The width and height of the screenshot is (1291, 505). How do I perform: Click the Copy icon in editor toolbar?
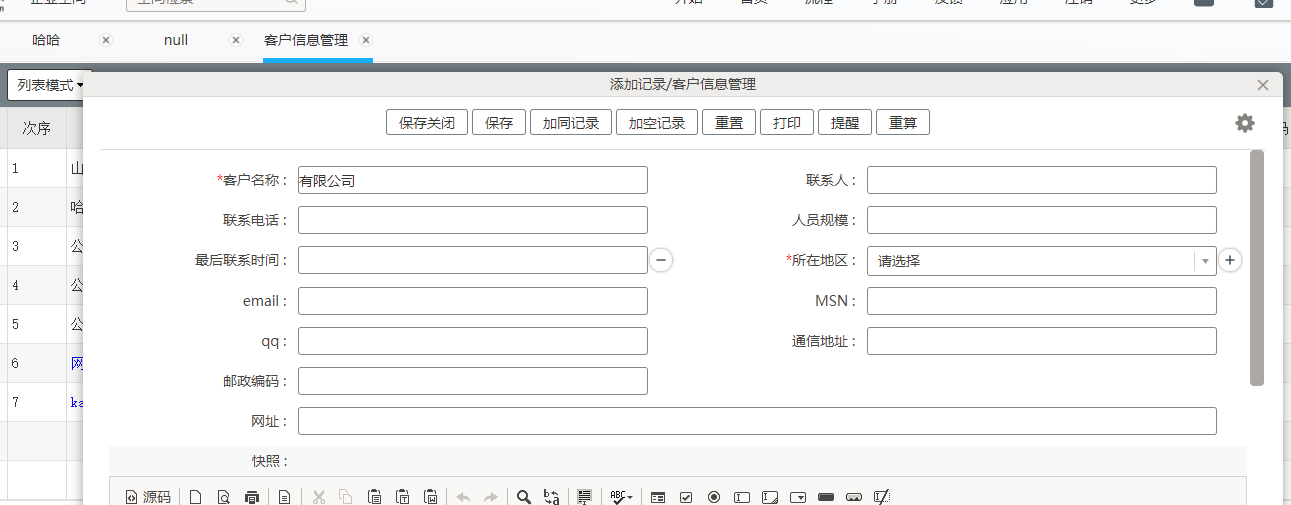pos(345,496)
